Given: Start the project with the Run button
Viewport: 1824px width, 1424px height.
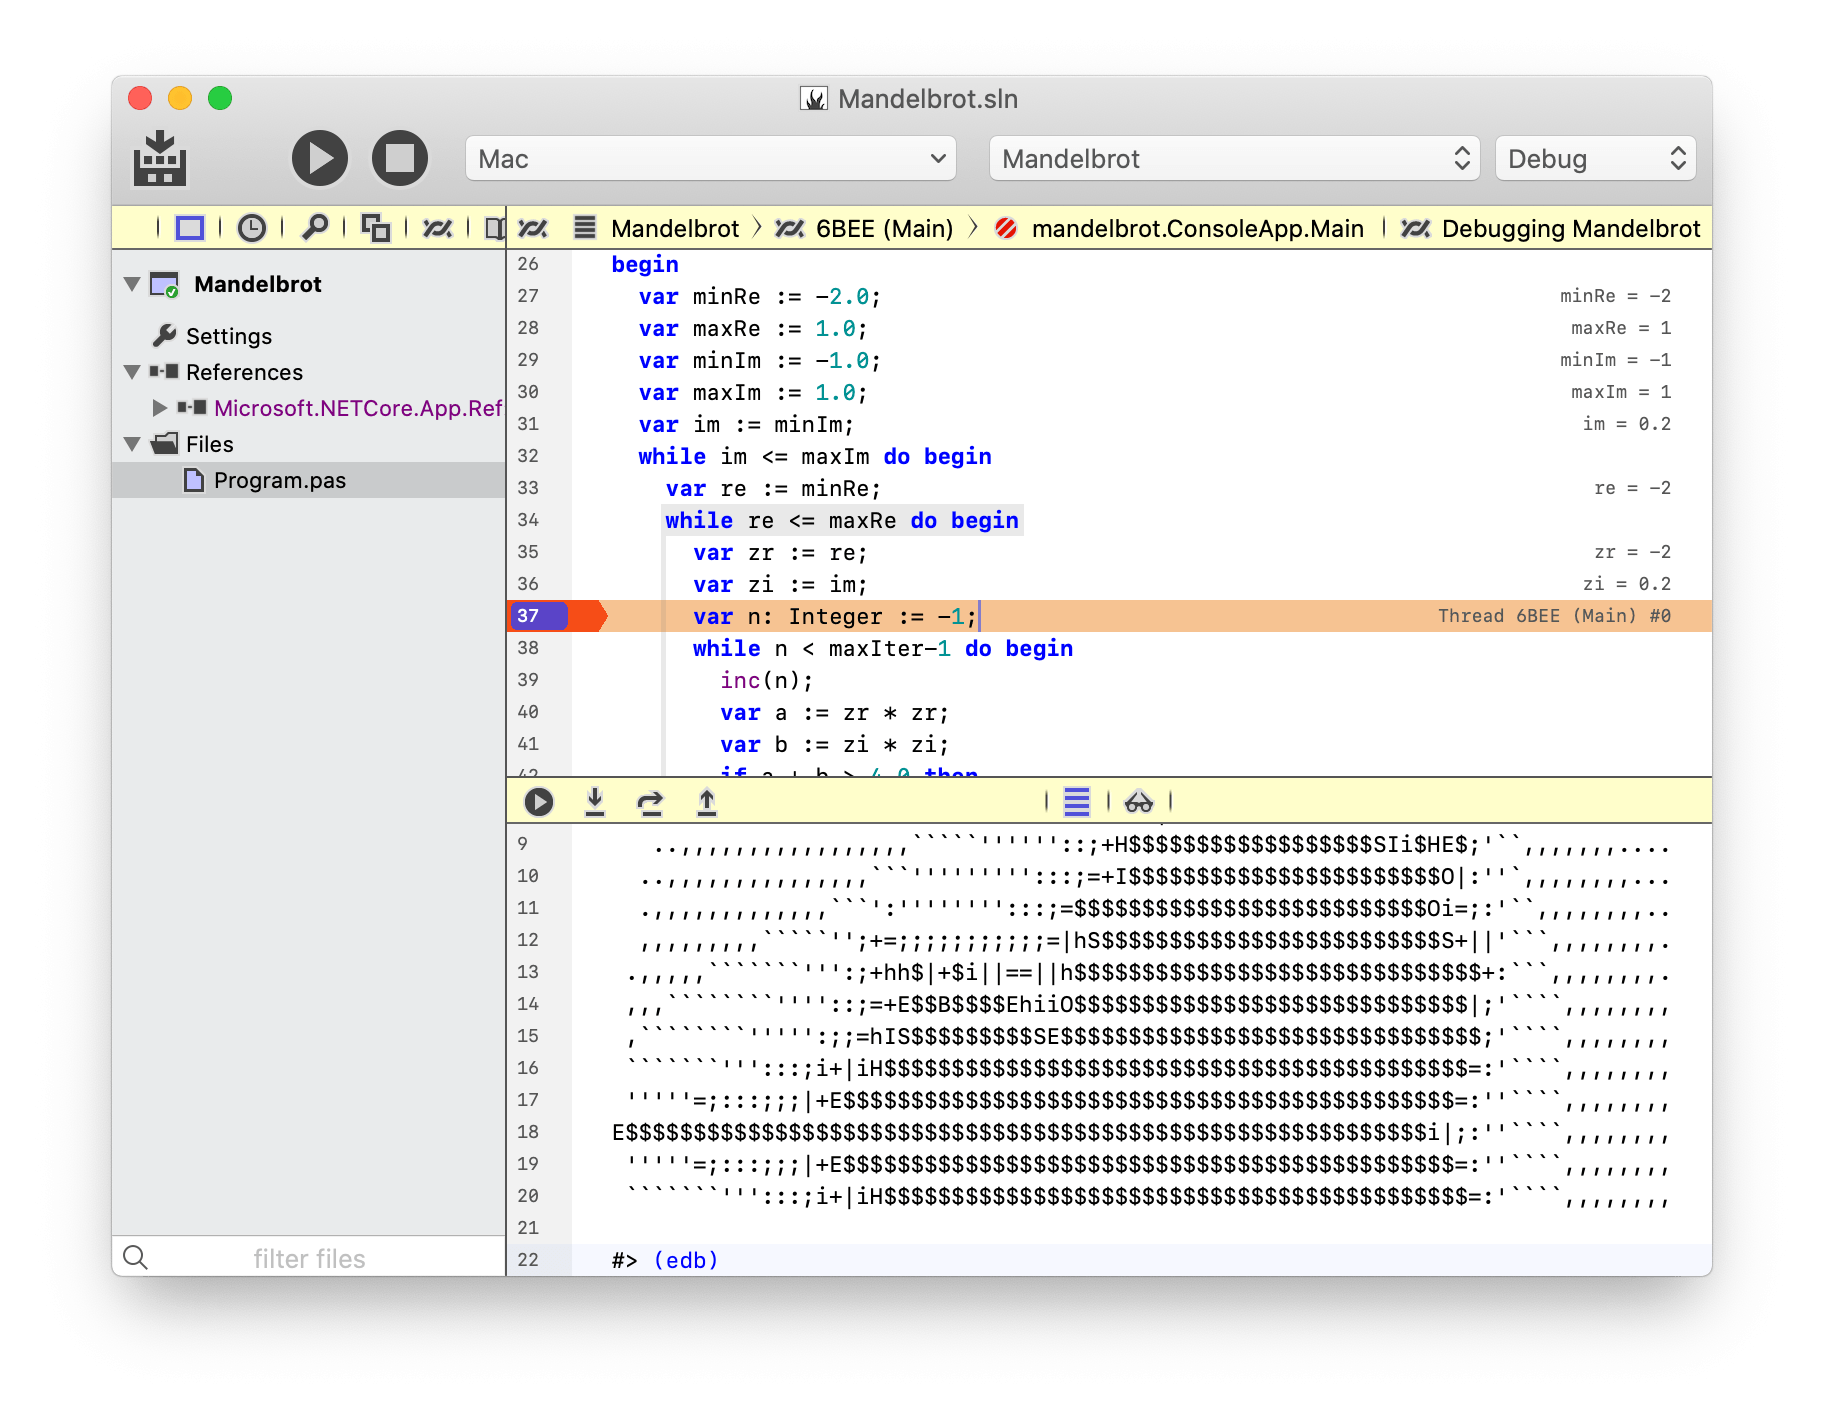Looking at the screenshot, I should click(319, 158).
